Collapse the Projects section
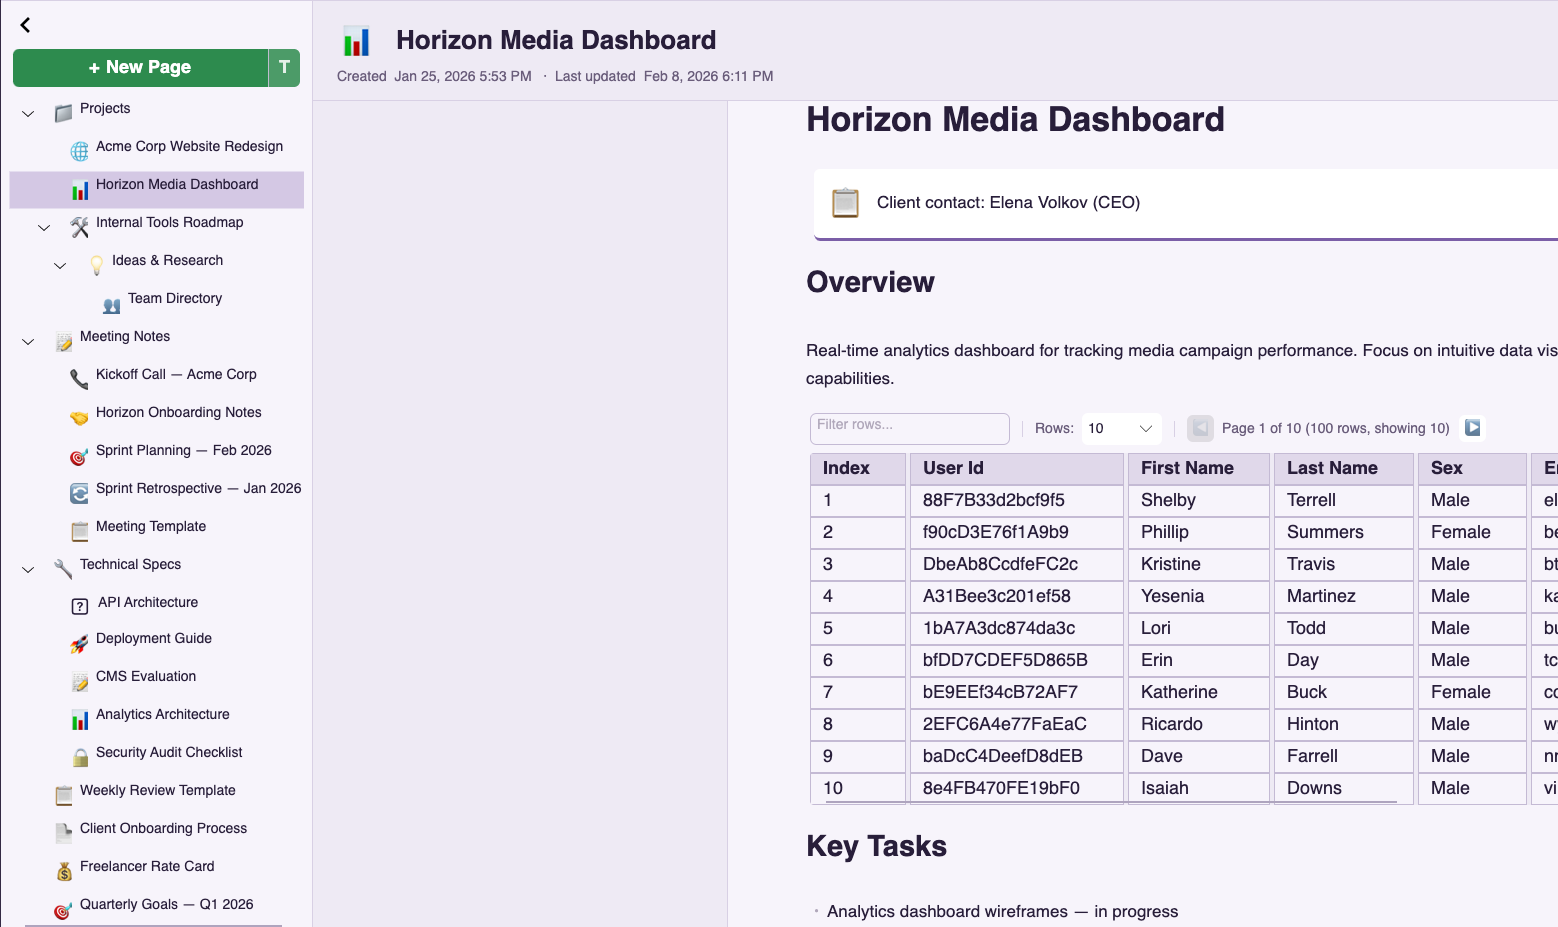1558x927 pixels. (x=27, y=112)
